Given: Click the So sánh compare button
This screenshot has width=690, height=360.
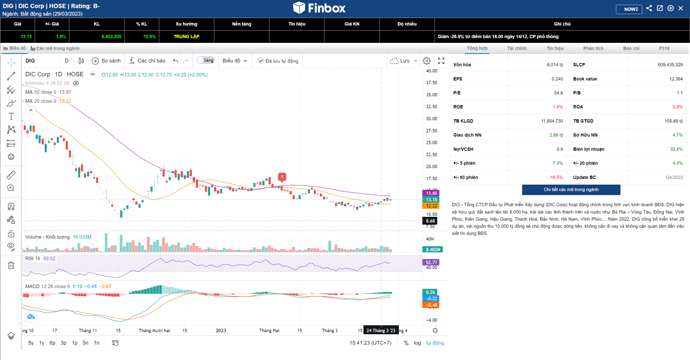Looking at the screenshot, I should 106,61.
